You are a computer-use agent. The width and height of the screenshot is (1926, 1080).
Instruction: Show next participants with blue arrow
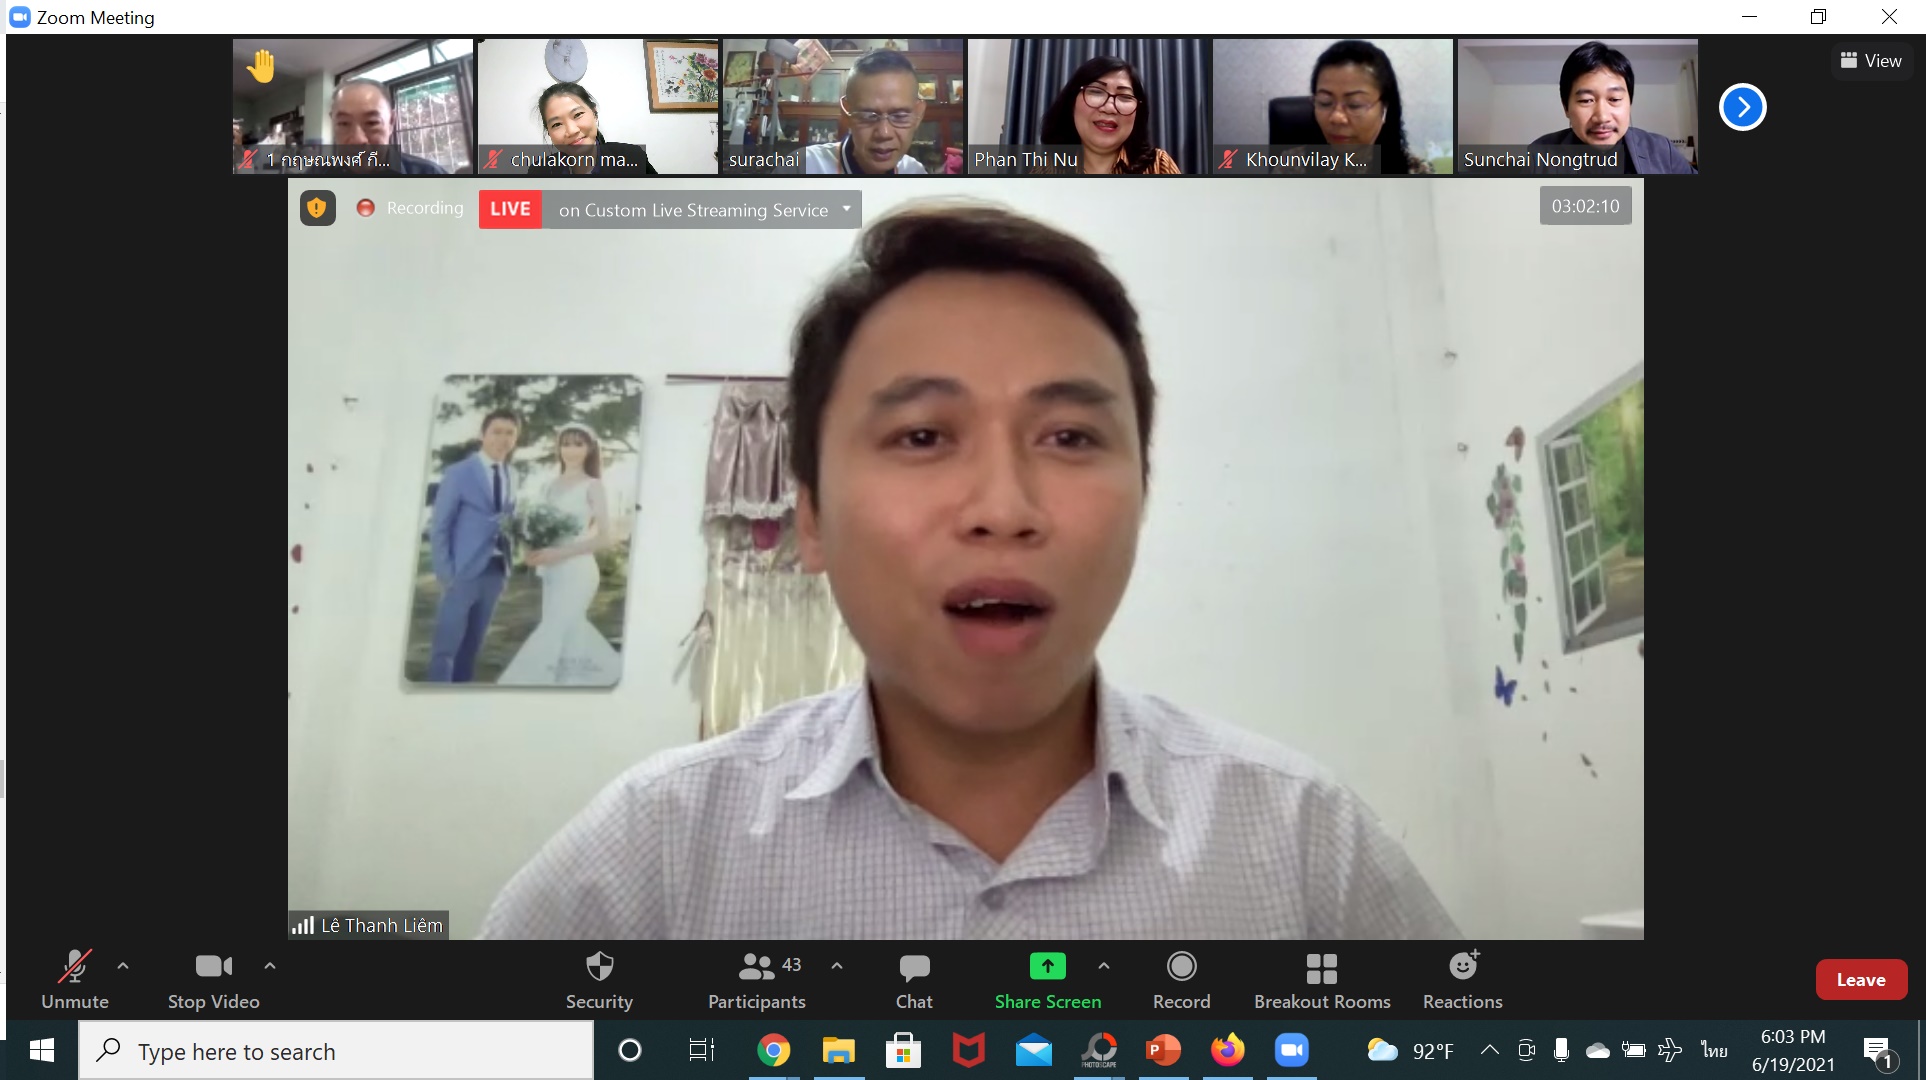click(1742, 107)
